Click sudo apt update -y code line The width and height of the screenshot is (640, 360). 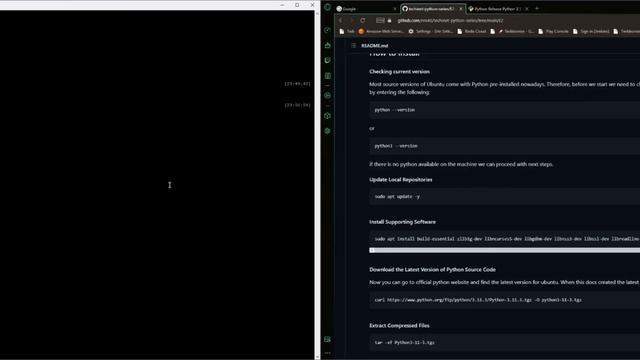coord(397,196)
